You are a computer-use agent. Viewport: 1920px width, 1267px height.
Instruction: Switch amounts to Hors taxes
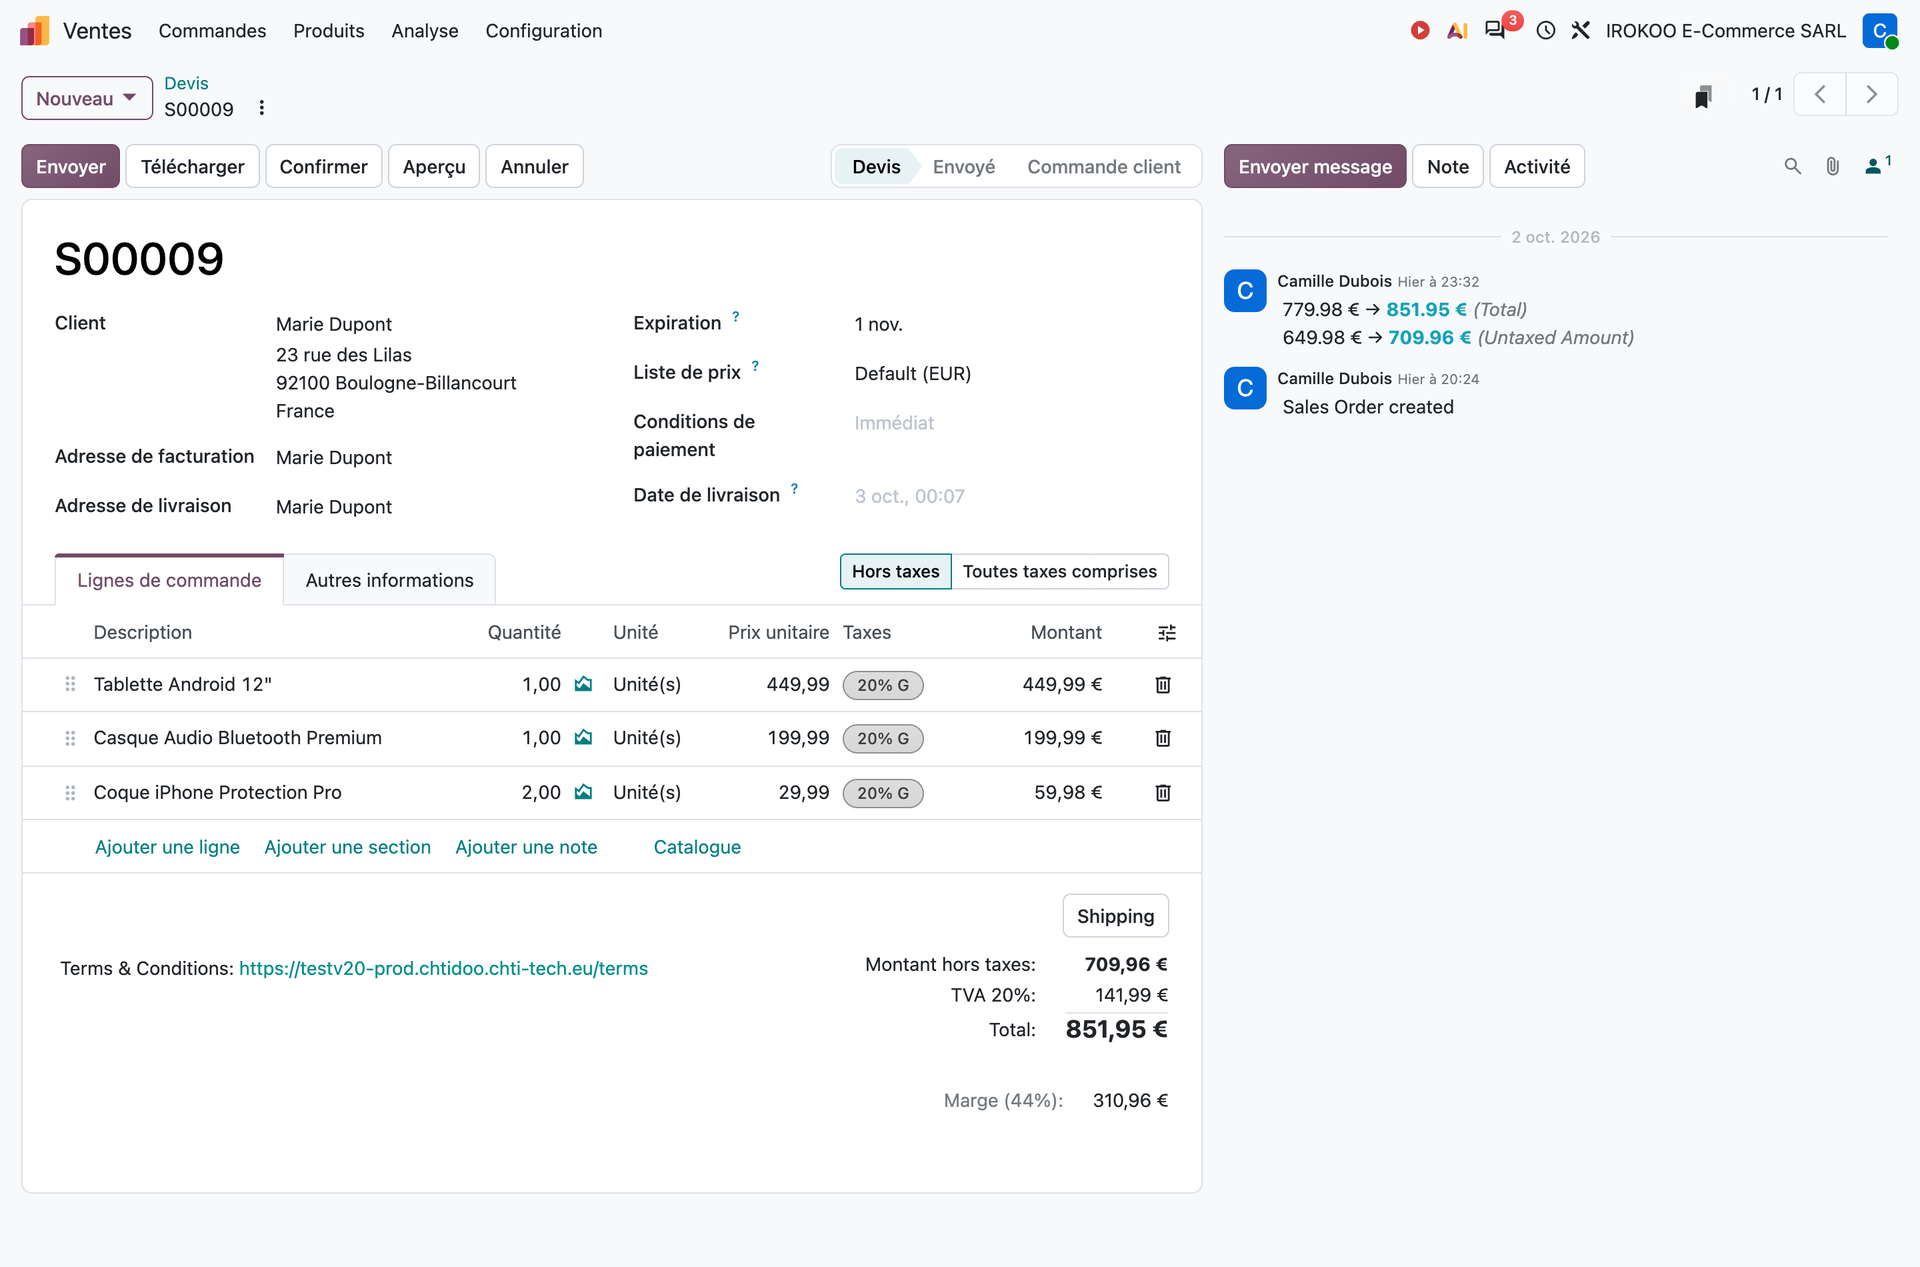[x=895, y=572]
